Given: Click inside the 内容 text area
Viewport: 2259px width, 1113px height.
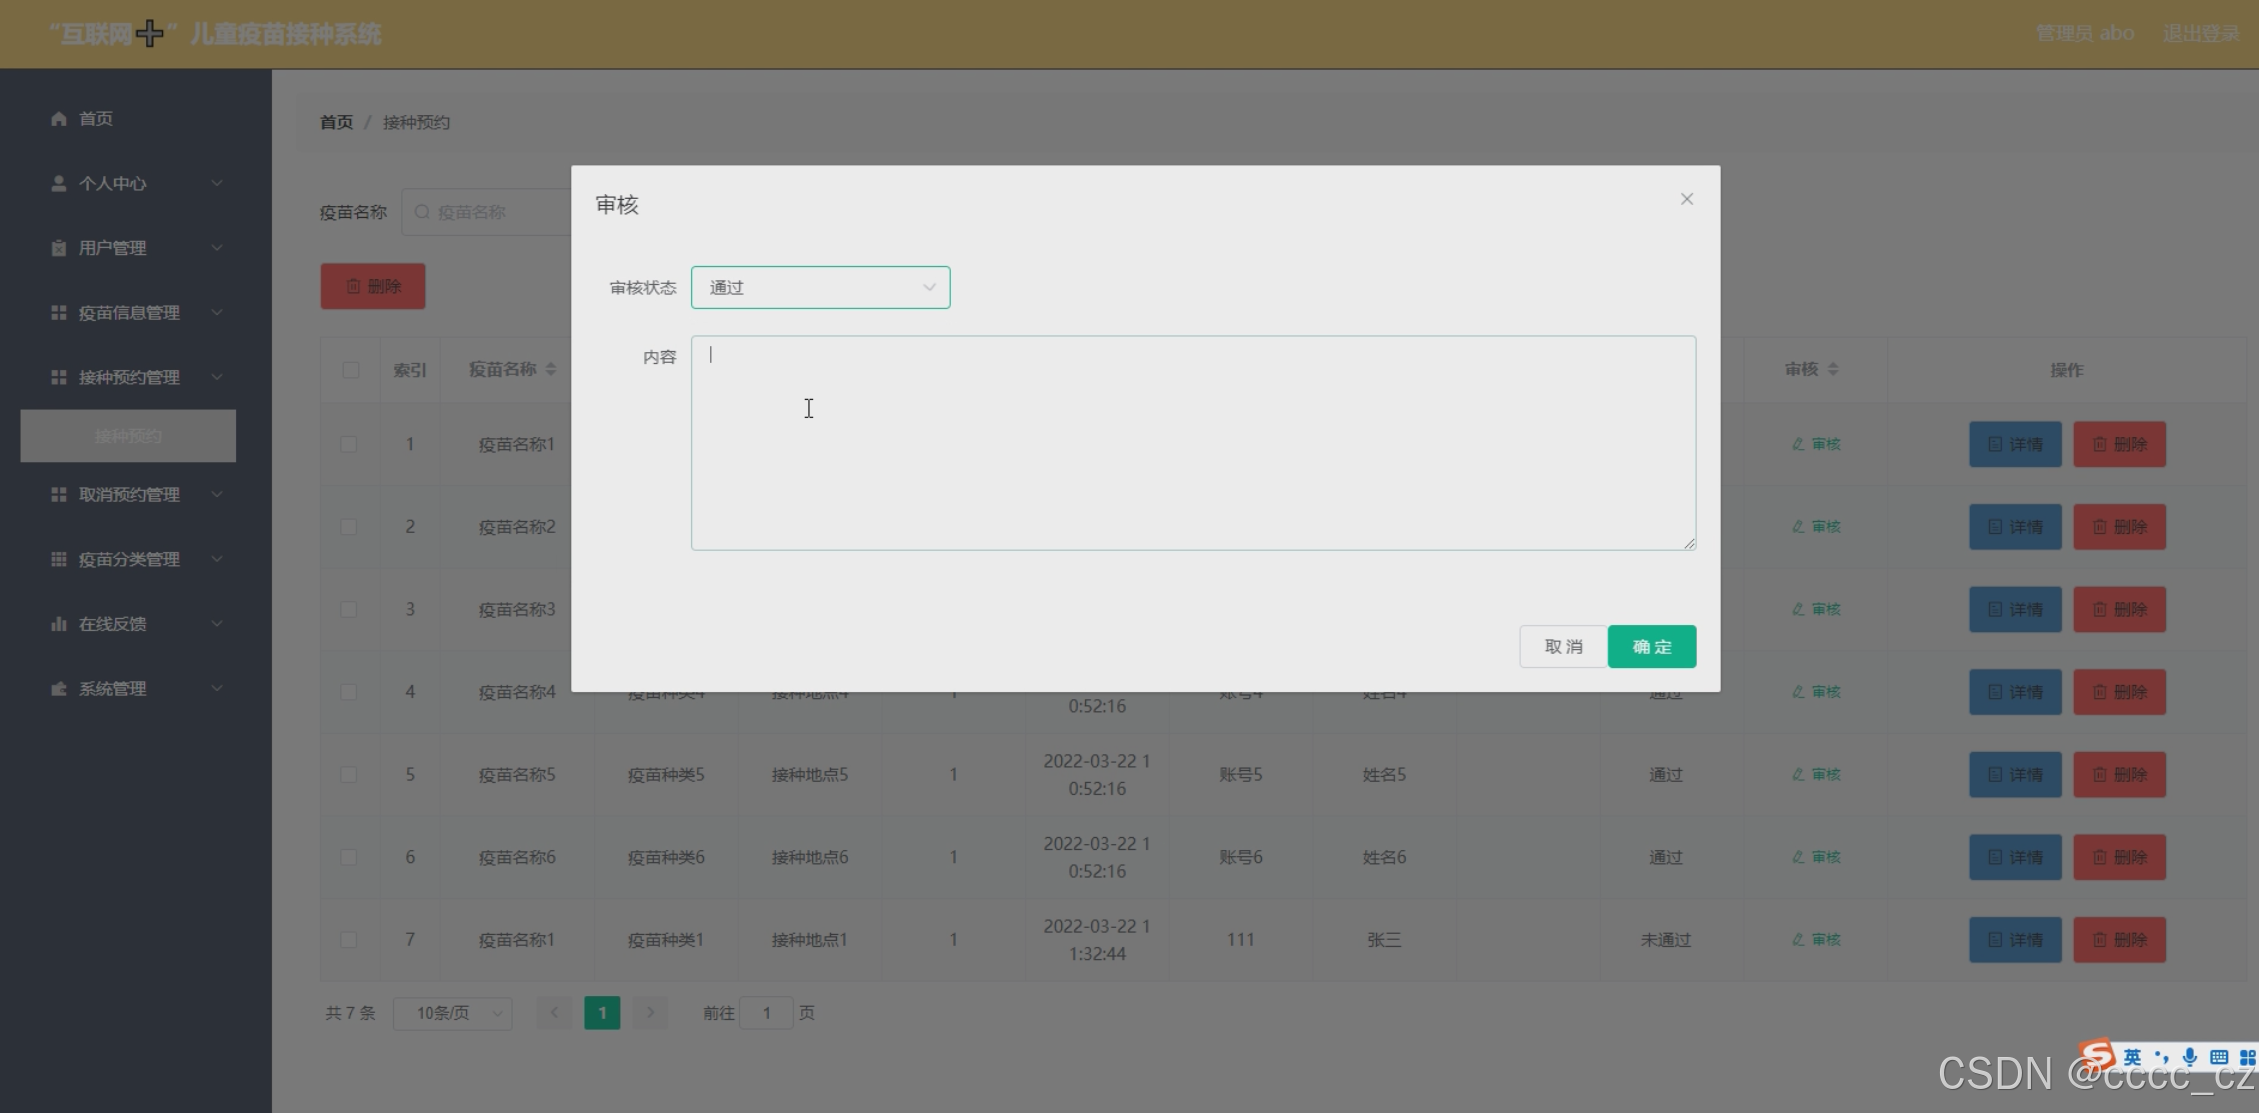Looking at the screenshot, I should coord(1192,443).
